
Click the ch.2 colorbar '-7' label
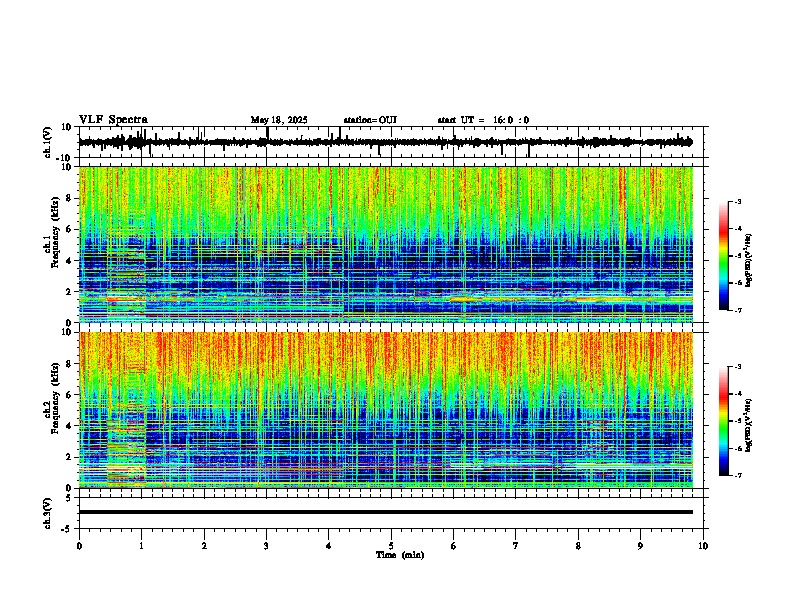click(737, 475)
